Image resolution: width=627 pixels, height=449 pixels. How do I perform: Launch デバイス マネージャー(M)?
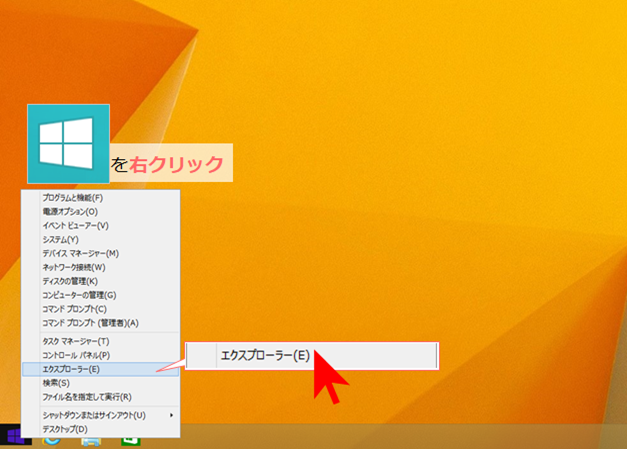(x=100, y=253)
